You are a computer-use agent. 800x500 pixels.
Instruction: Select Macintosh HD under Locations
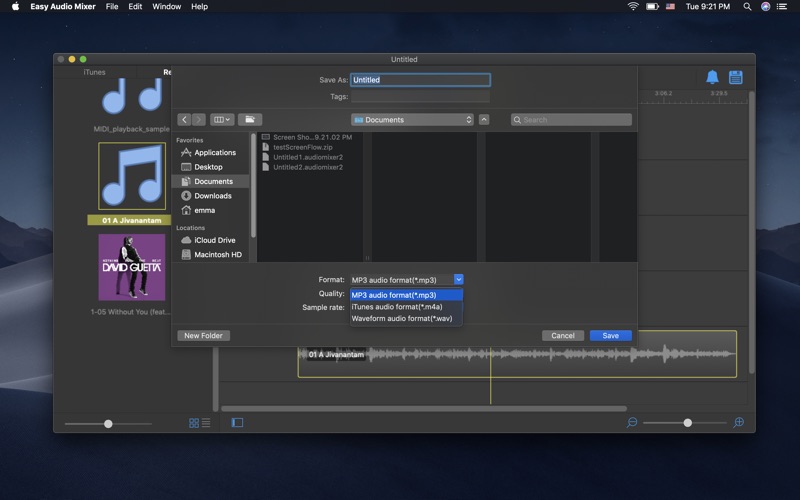(212, 254)
